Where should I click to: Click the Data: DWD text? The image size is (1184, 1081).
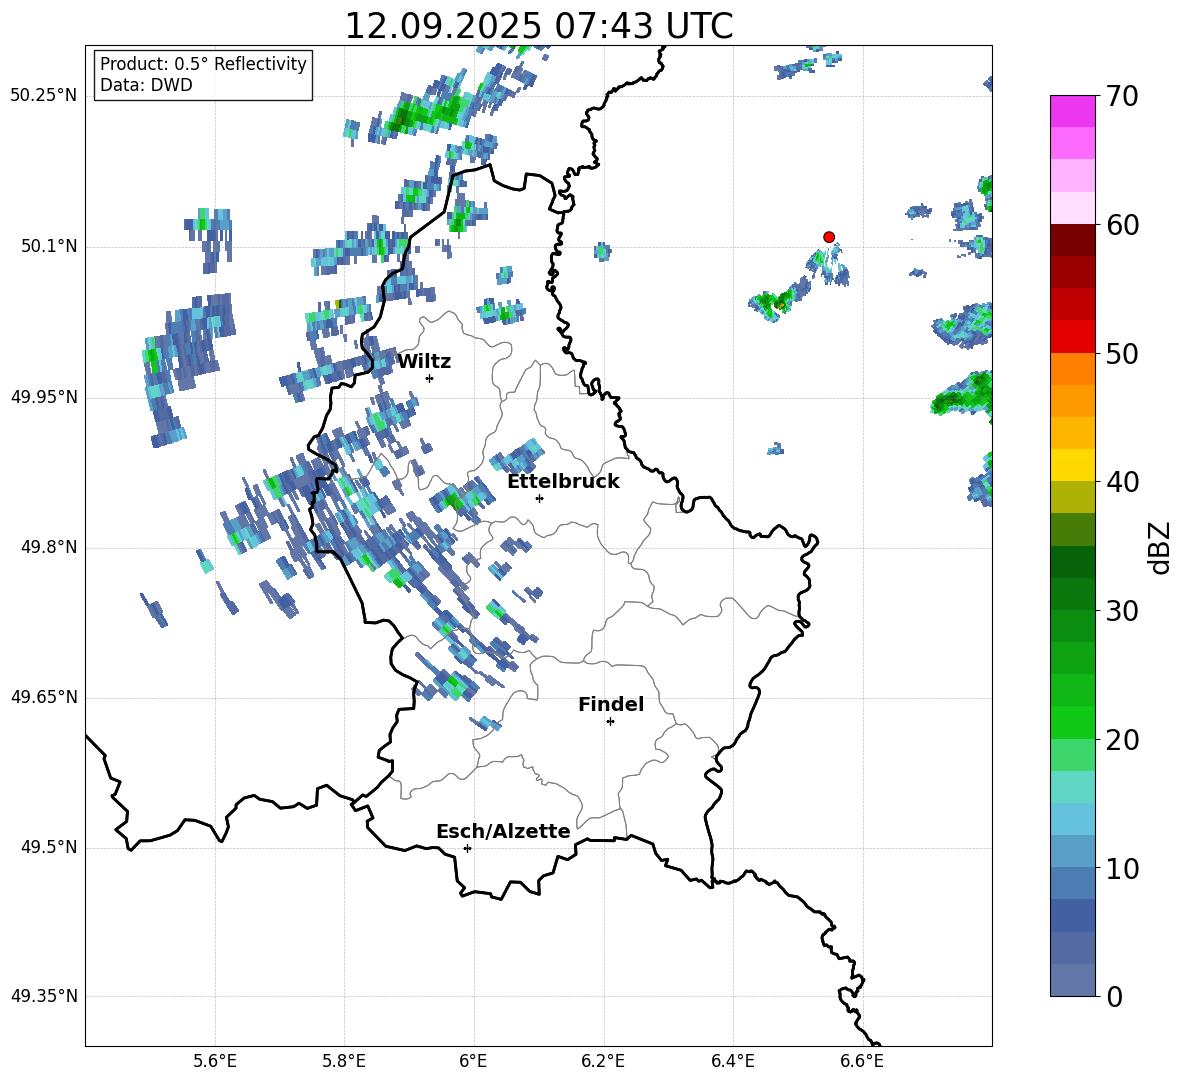click(146, 85)
